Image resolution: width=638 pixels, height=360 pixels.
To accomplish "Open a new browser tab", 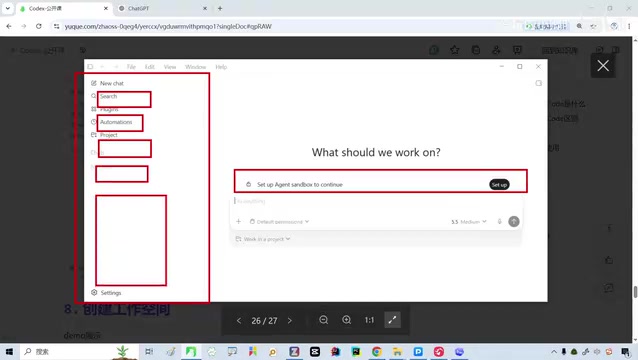I will click(220, 8).
